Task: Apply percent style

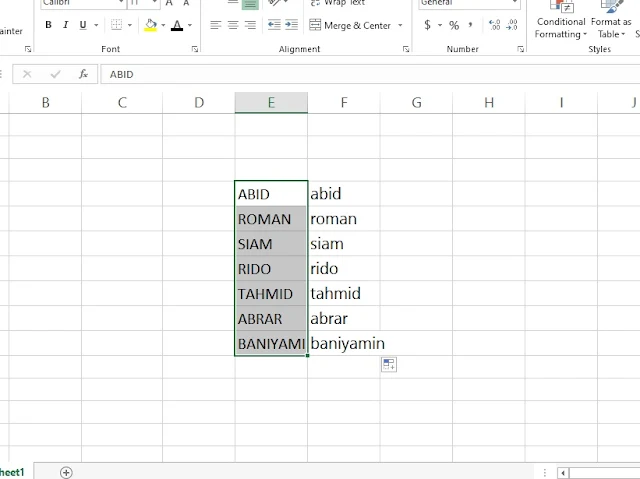Action: tap(454, 25)
